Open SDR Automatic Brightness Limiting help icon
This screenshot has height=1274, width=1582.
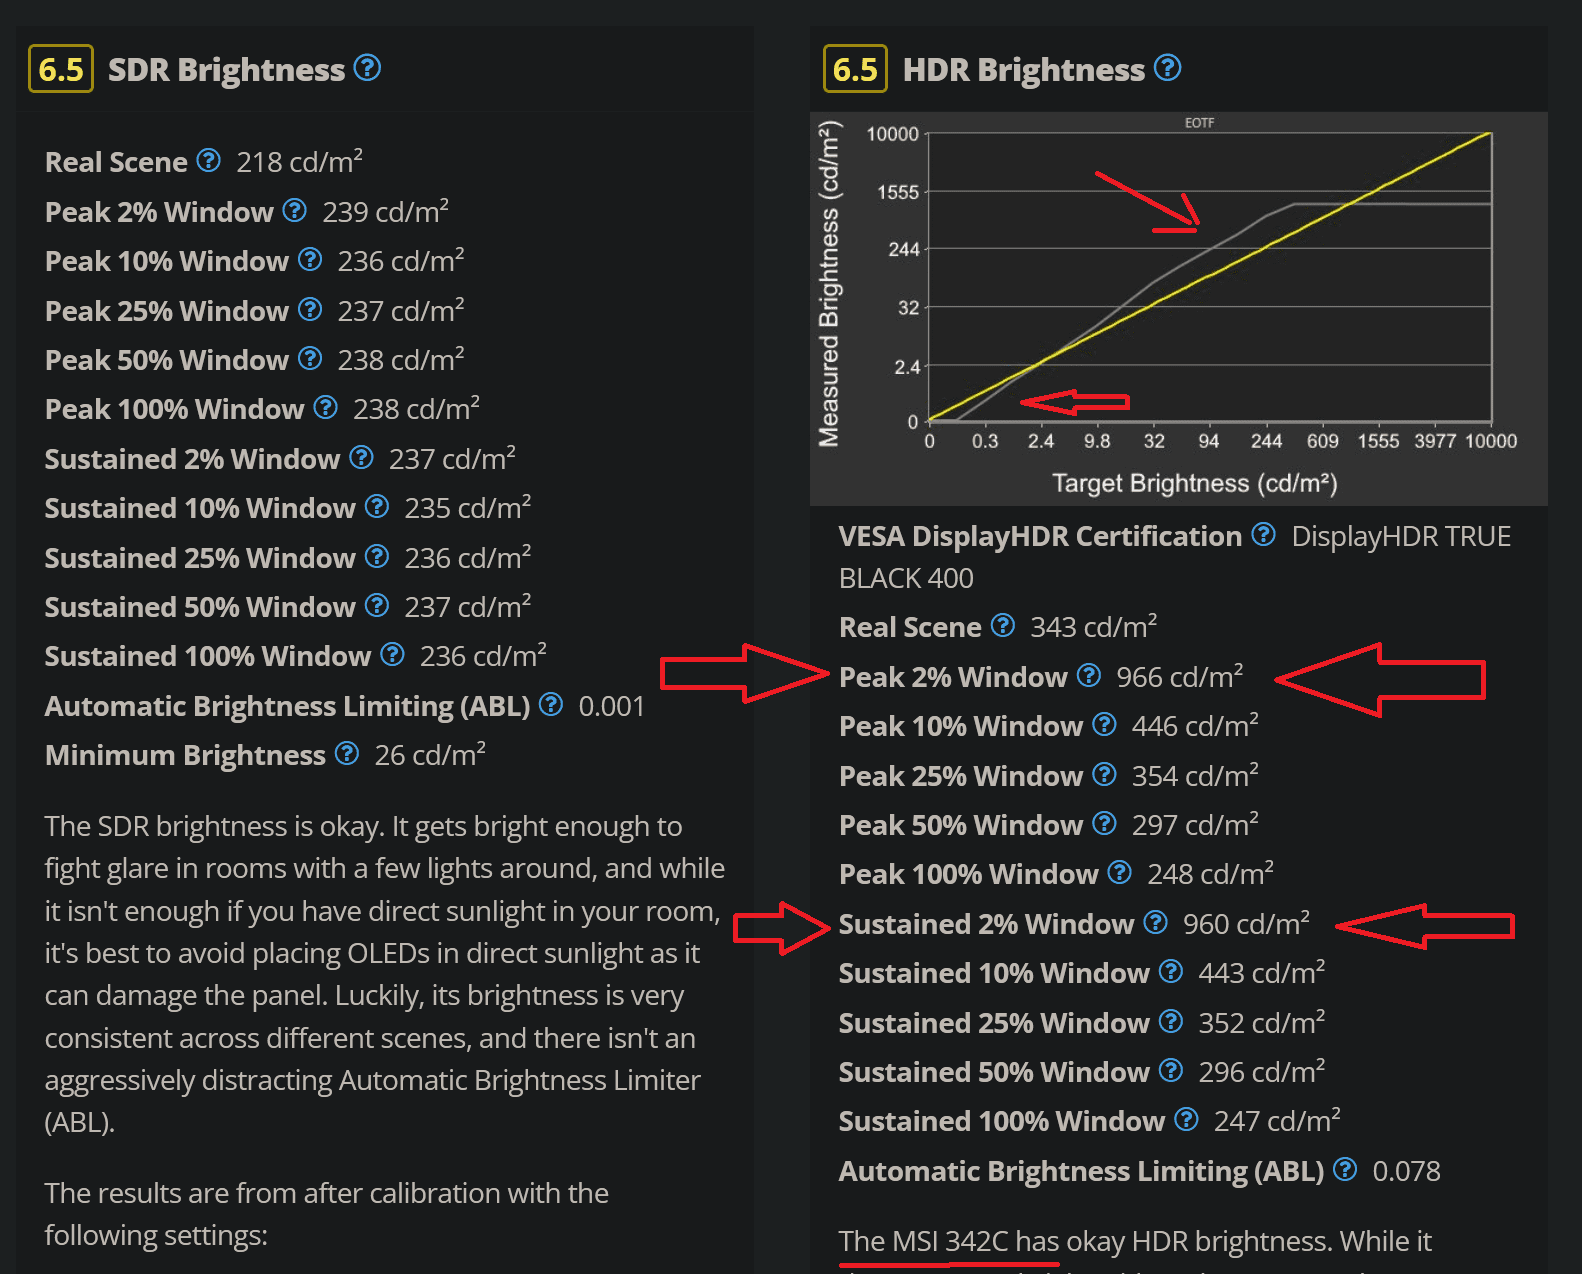[550, 704]
